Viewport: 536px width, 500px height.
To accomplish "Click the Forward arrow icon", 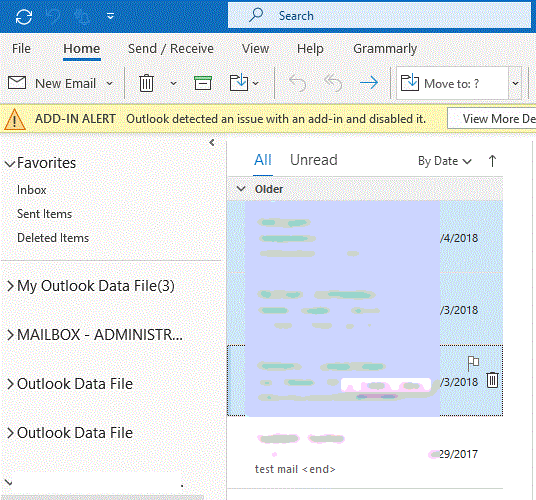I will click(x=369, y=83).
